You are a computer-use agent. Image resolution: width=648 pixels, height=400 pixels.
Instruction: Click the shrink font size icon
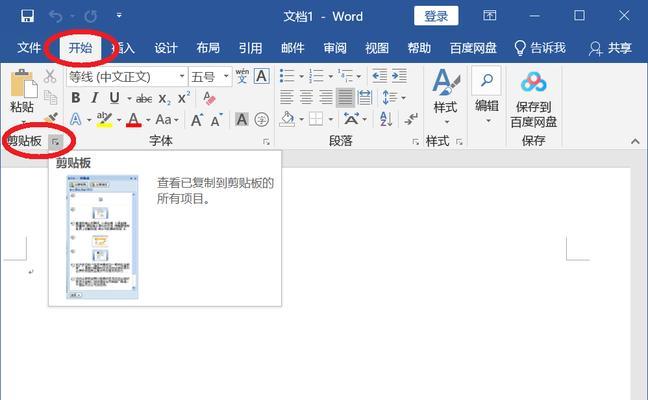217,120
